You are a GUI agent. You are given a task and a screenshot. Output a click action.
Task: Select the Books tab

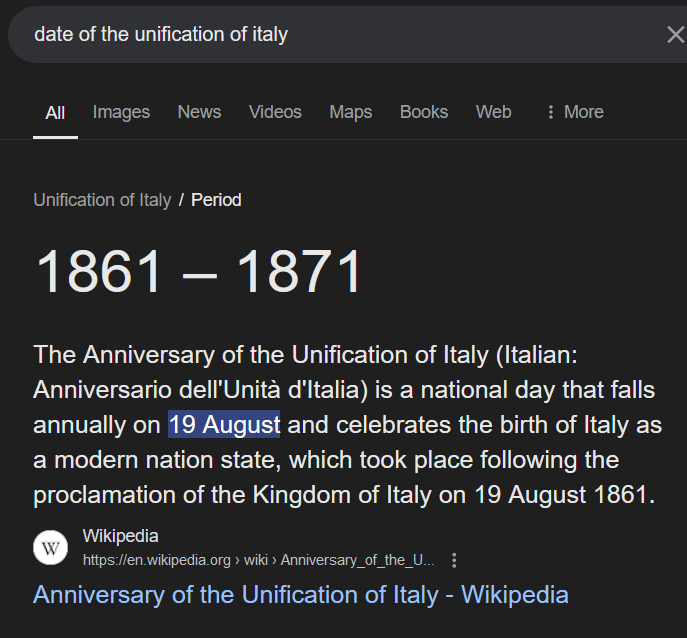coord(424,112)
